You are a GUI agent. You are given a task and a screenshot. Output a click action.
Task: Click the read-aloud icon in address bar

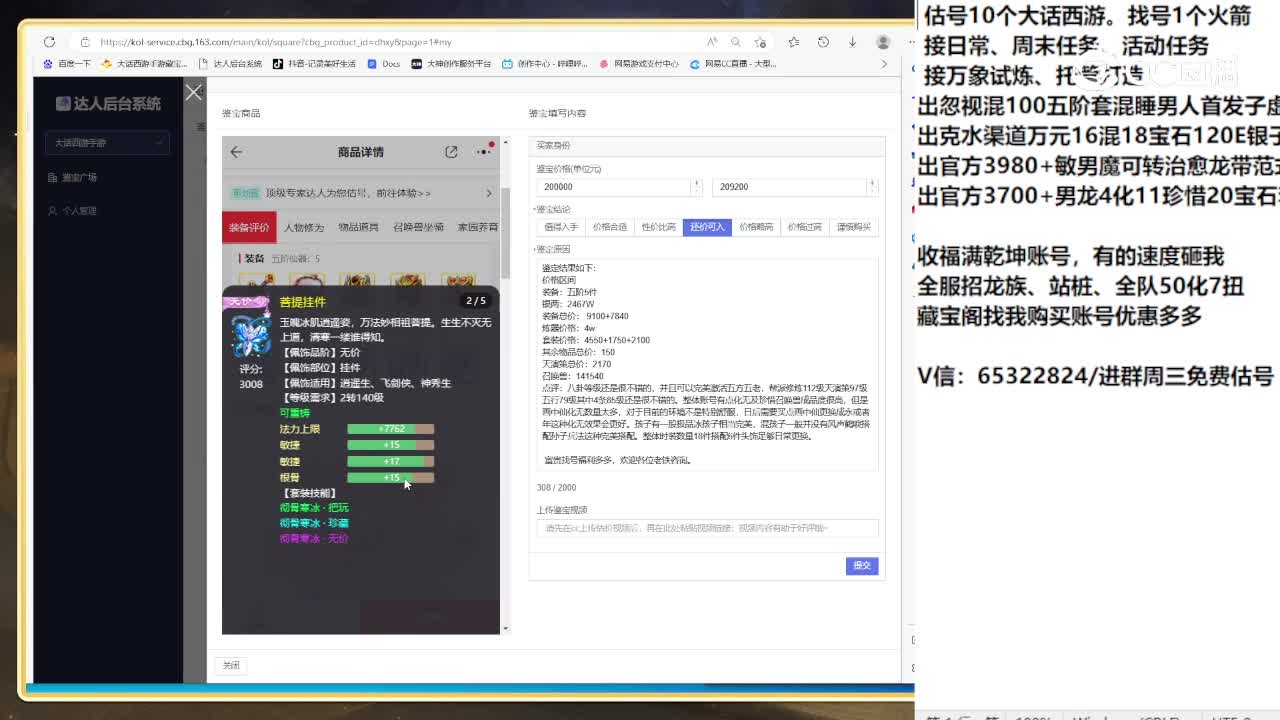711,42
